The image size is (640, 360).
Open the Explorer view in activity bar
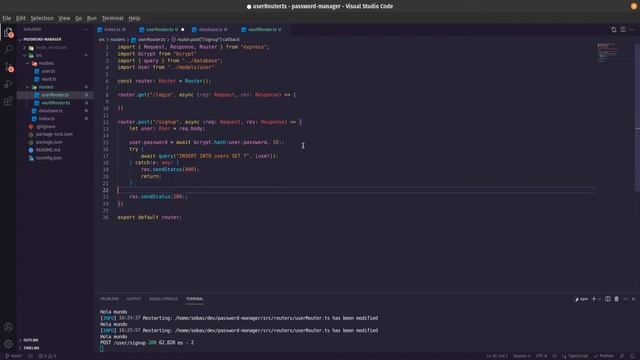pyautogui.click(x=8, y=32)
